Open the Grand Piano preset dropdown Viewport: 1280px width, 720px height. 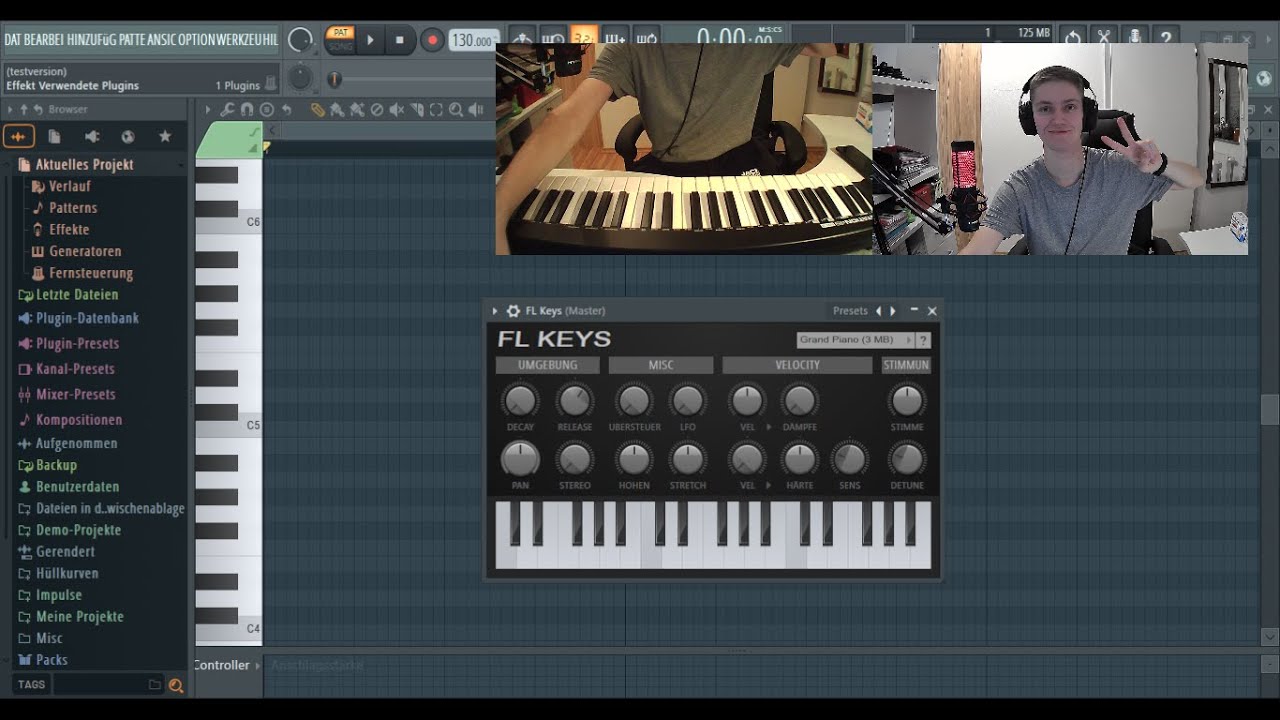(x=856, y=340)
